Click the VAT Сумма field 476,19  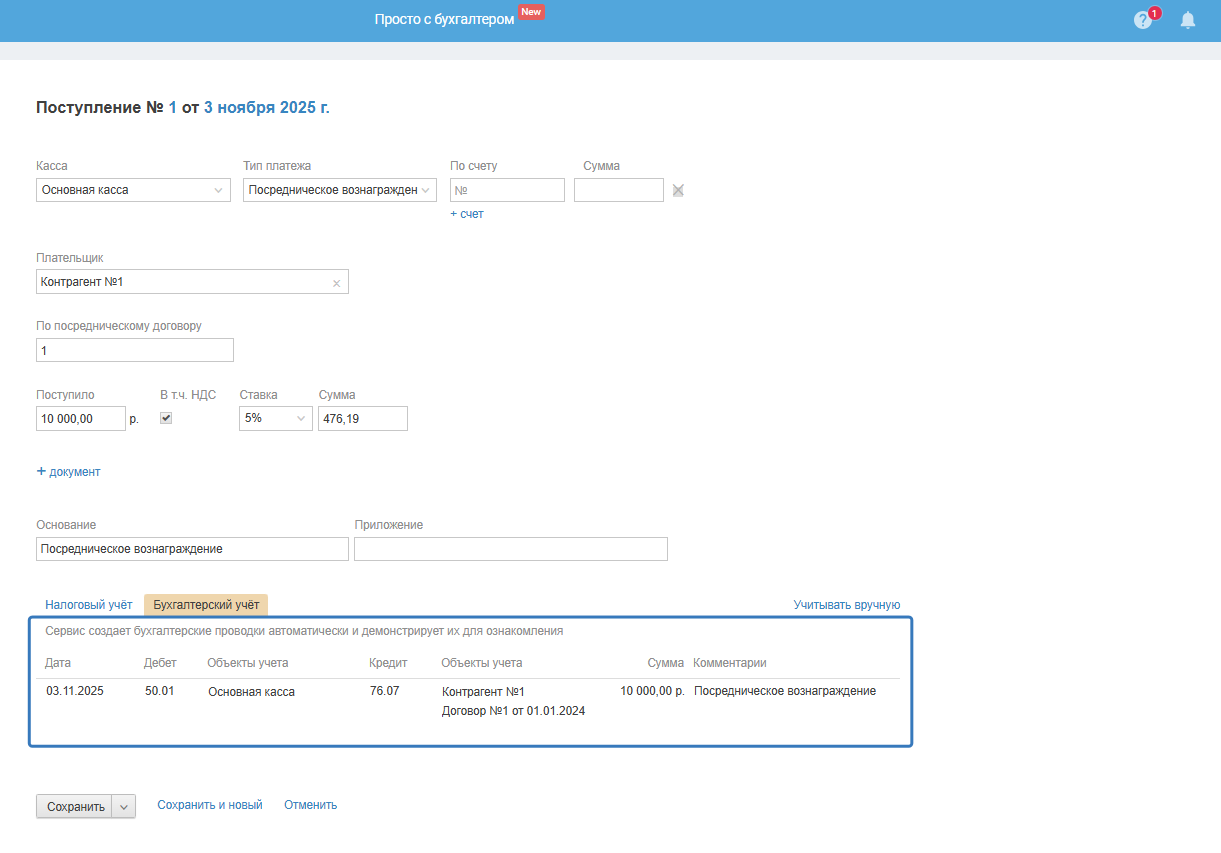tap(363, 419)
